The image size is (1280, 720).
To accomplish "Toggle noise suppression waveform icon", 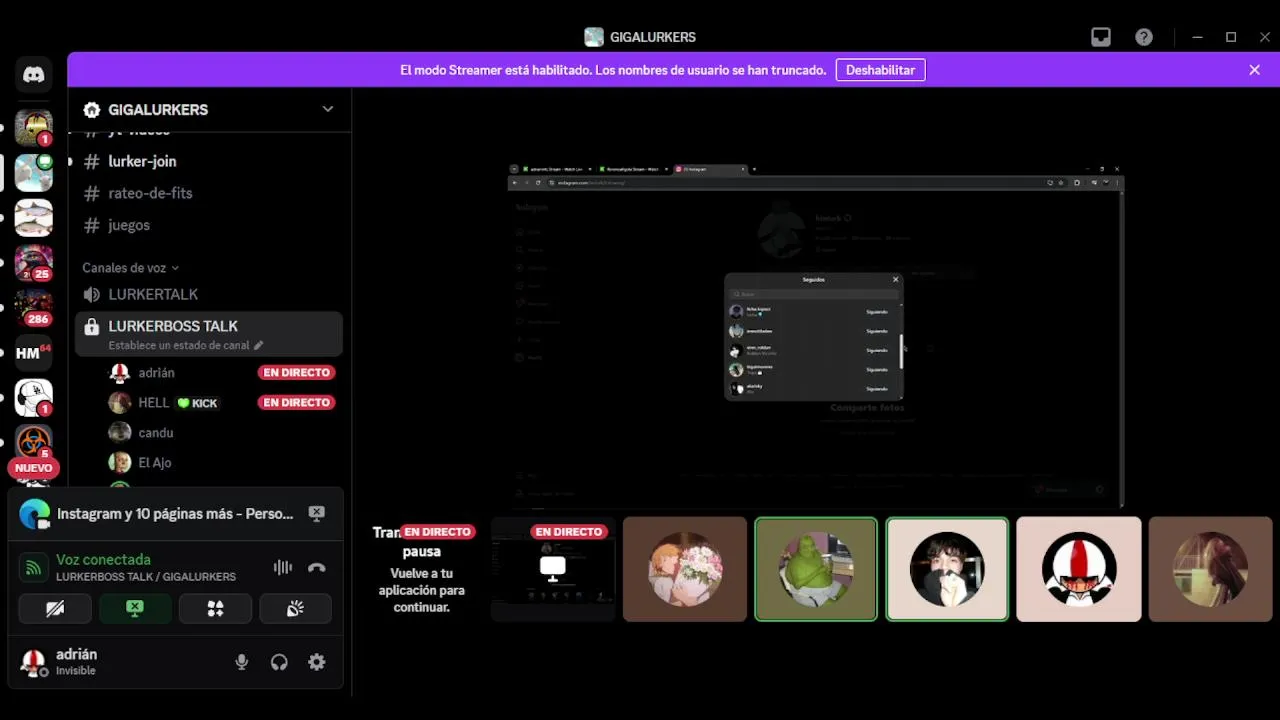I will [x=283, y=567].
